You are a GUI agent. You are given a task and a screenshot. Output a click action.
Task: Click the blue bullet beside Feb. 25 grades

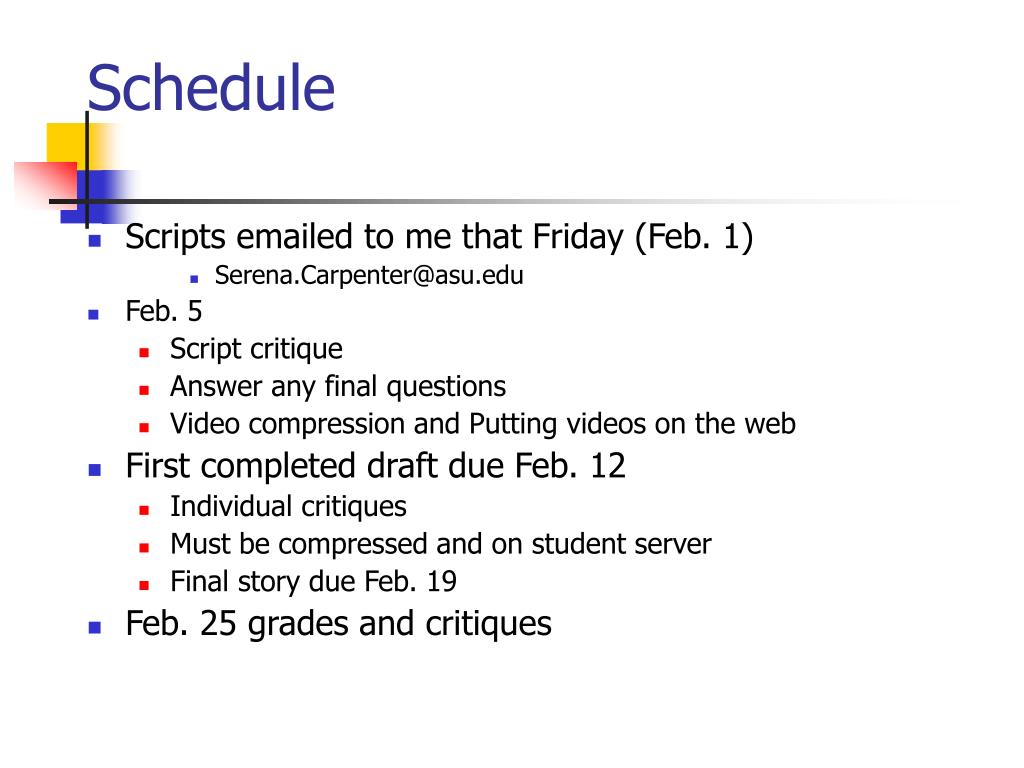point(95,628)
